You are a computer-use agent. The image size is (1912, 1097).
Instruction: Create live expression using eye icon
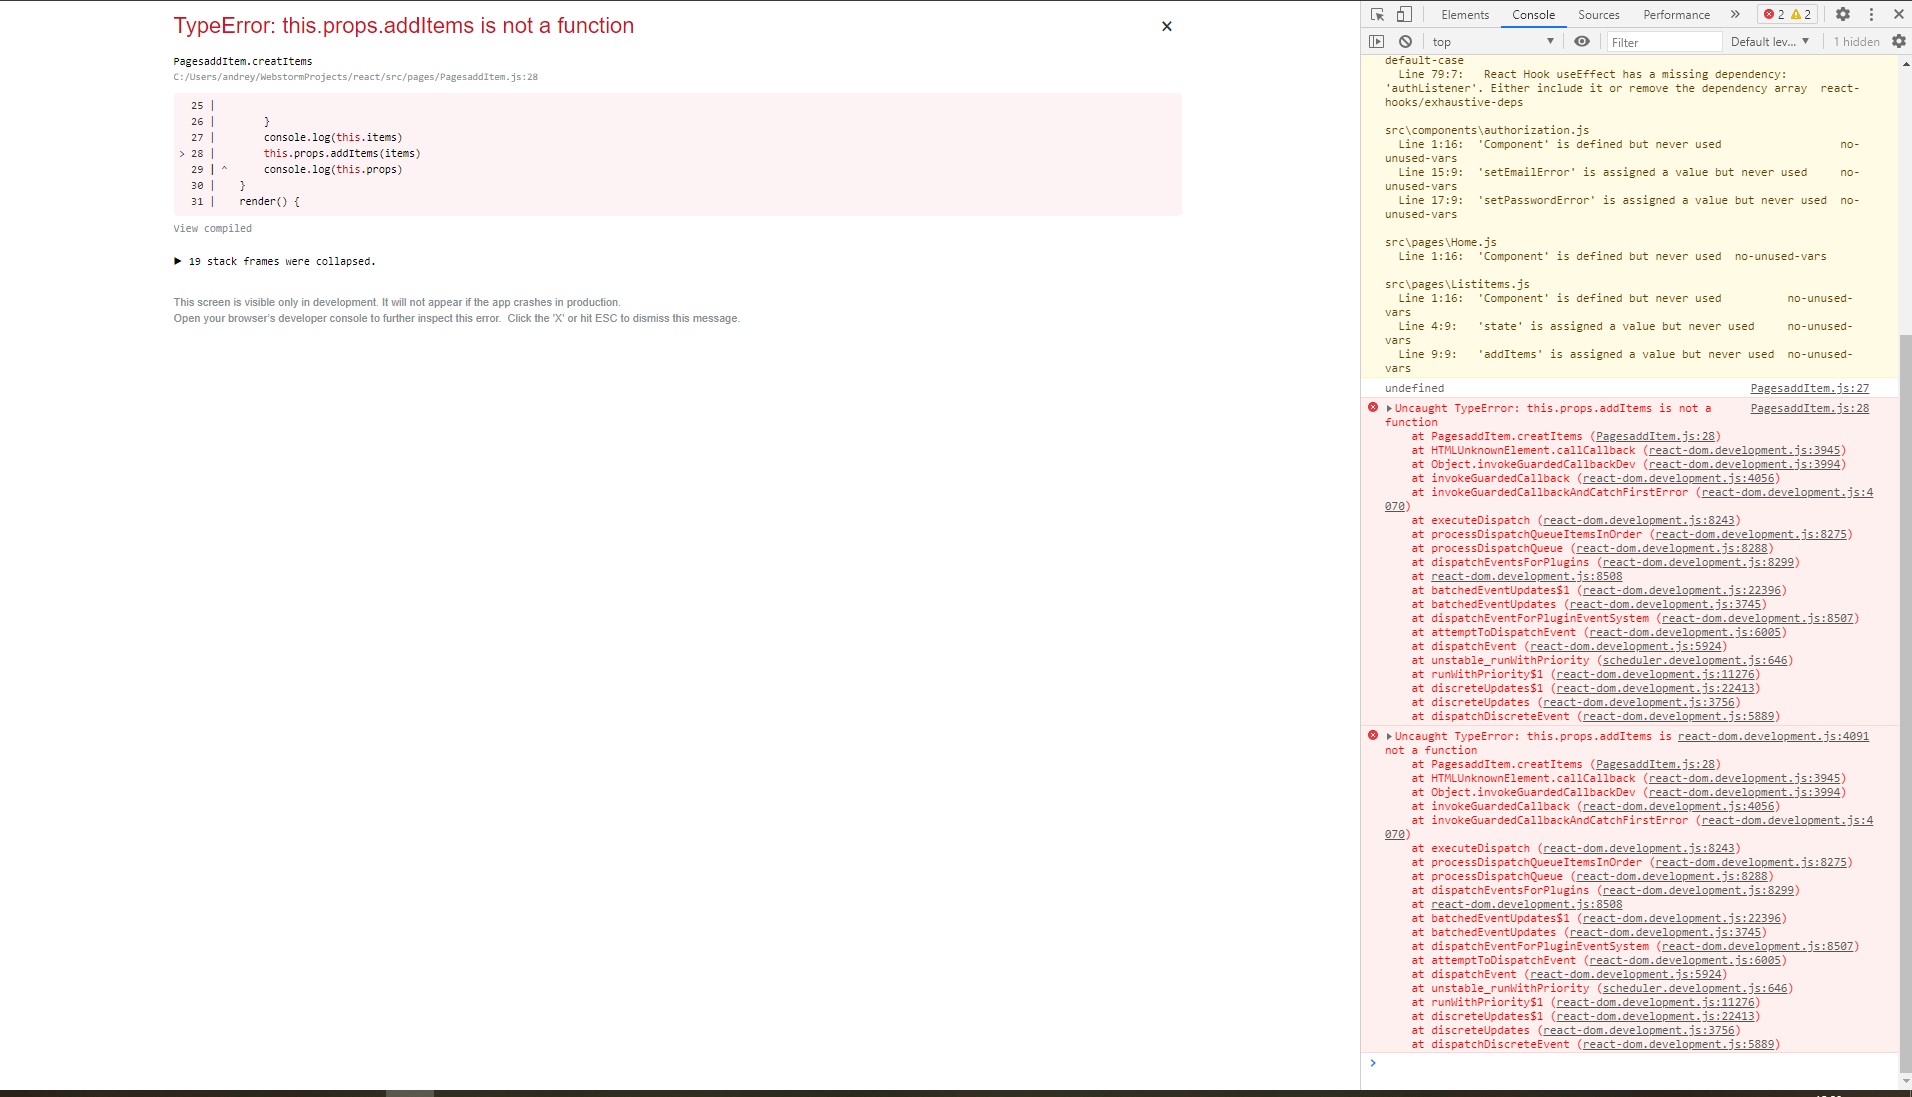tap(1582, 41)
